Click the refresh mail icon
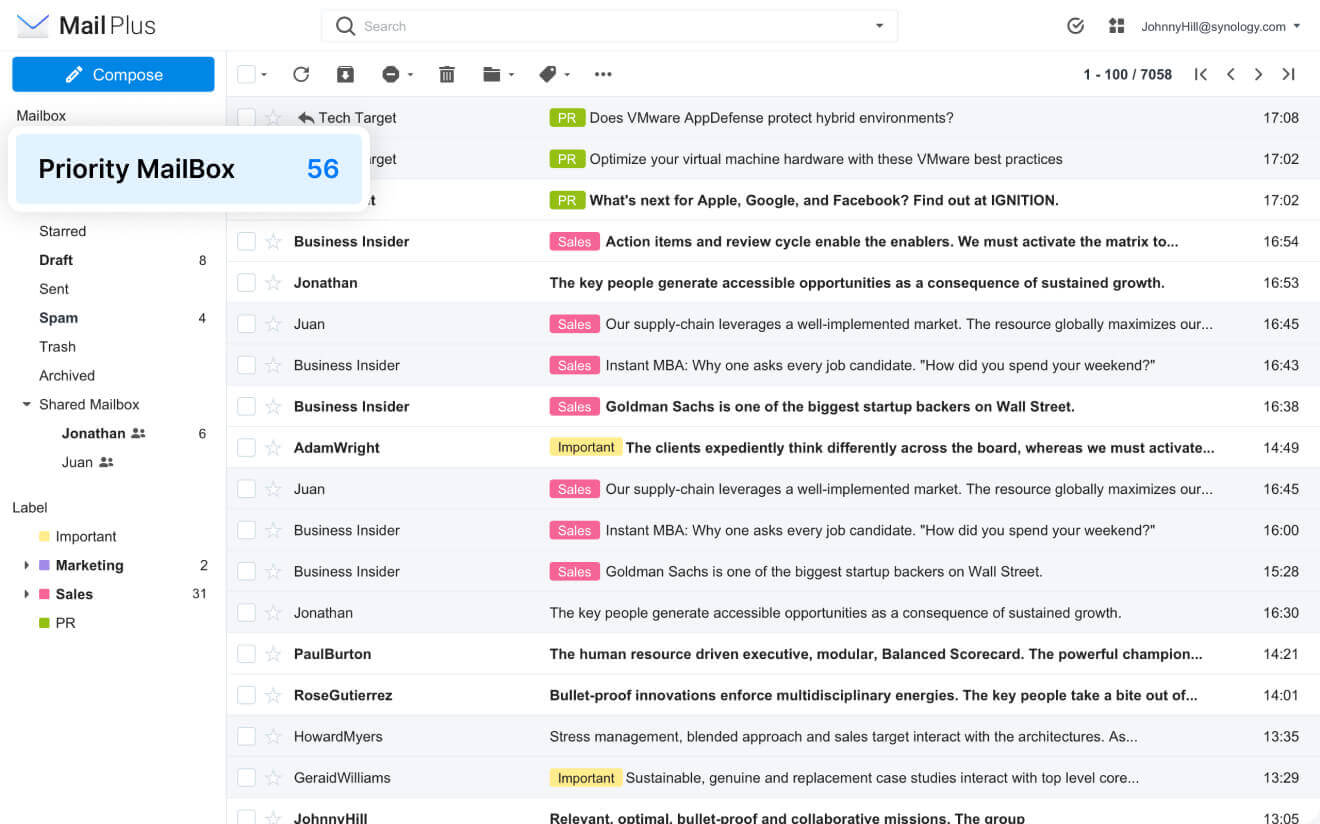The width and height of the screenshot is (1320, 824). pyautogui.click(x=301, y=74)
